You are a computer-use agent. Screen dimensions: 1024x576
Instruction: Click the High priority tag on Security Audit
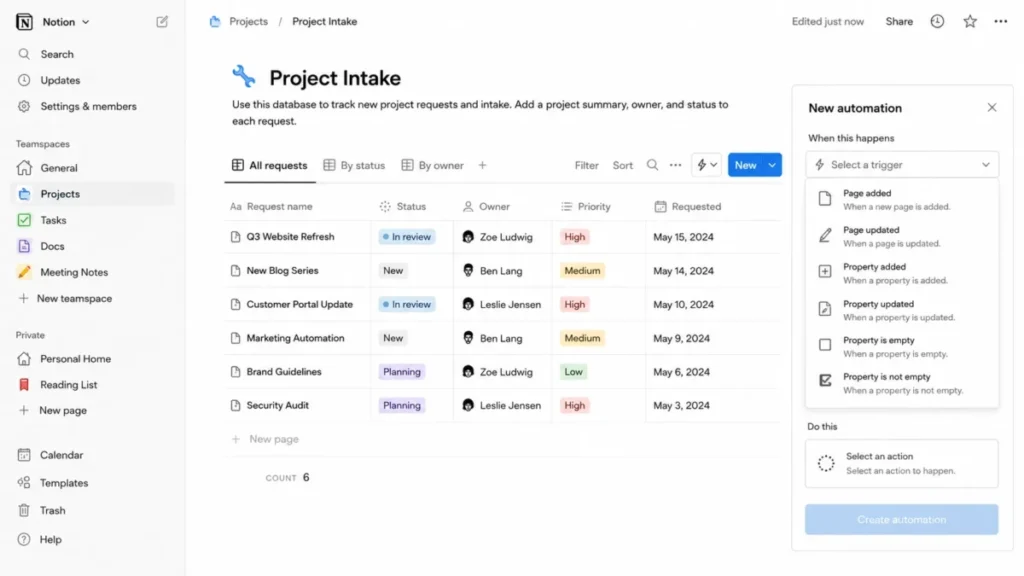[574, 406]
